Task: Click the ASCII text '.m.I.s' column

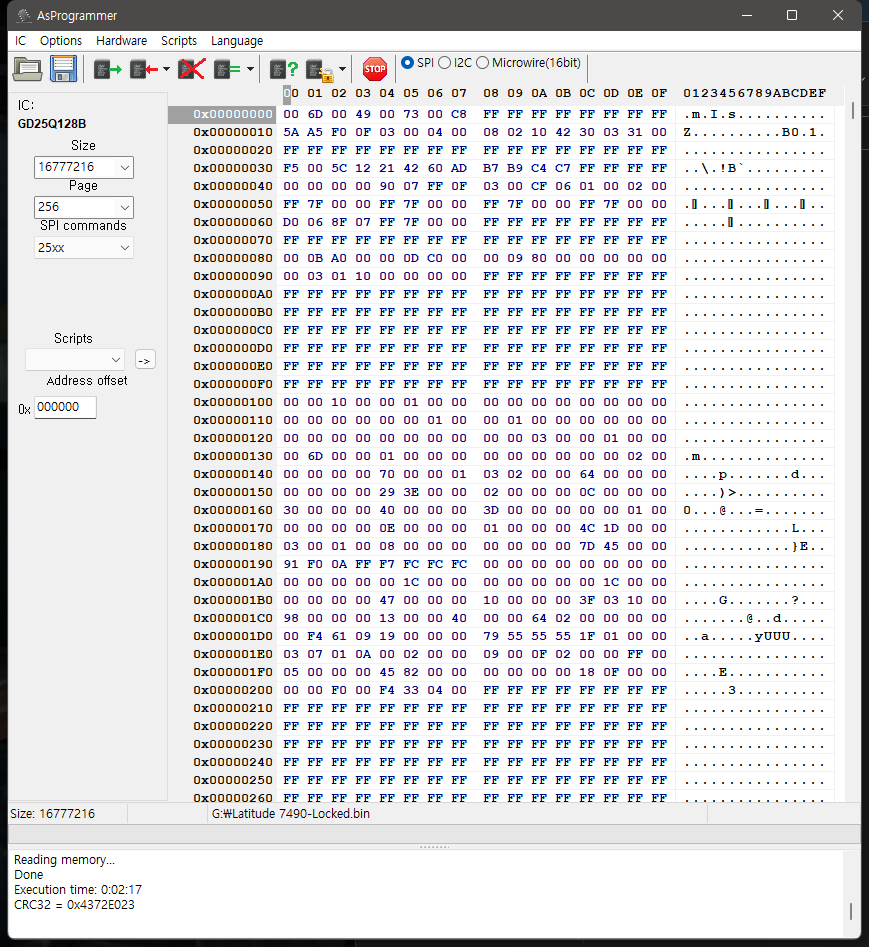Action: [x=710, y=115]
